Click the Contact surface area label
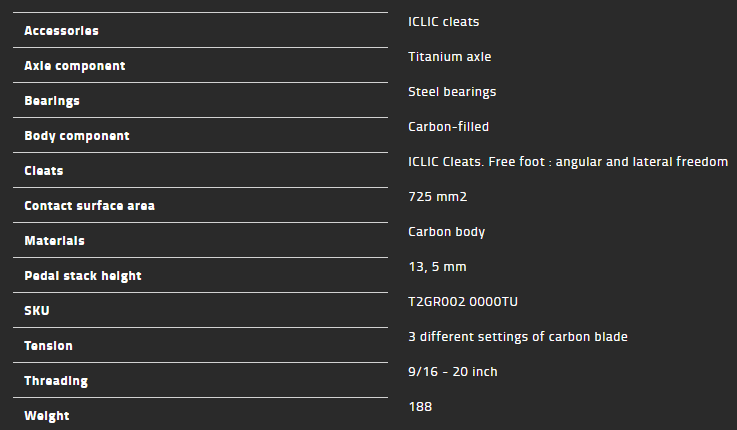Viewport: 737px width, 430px height. (89, 205)
